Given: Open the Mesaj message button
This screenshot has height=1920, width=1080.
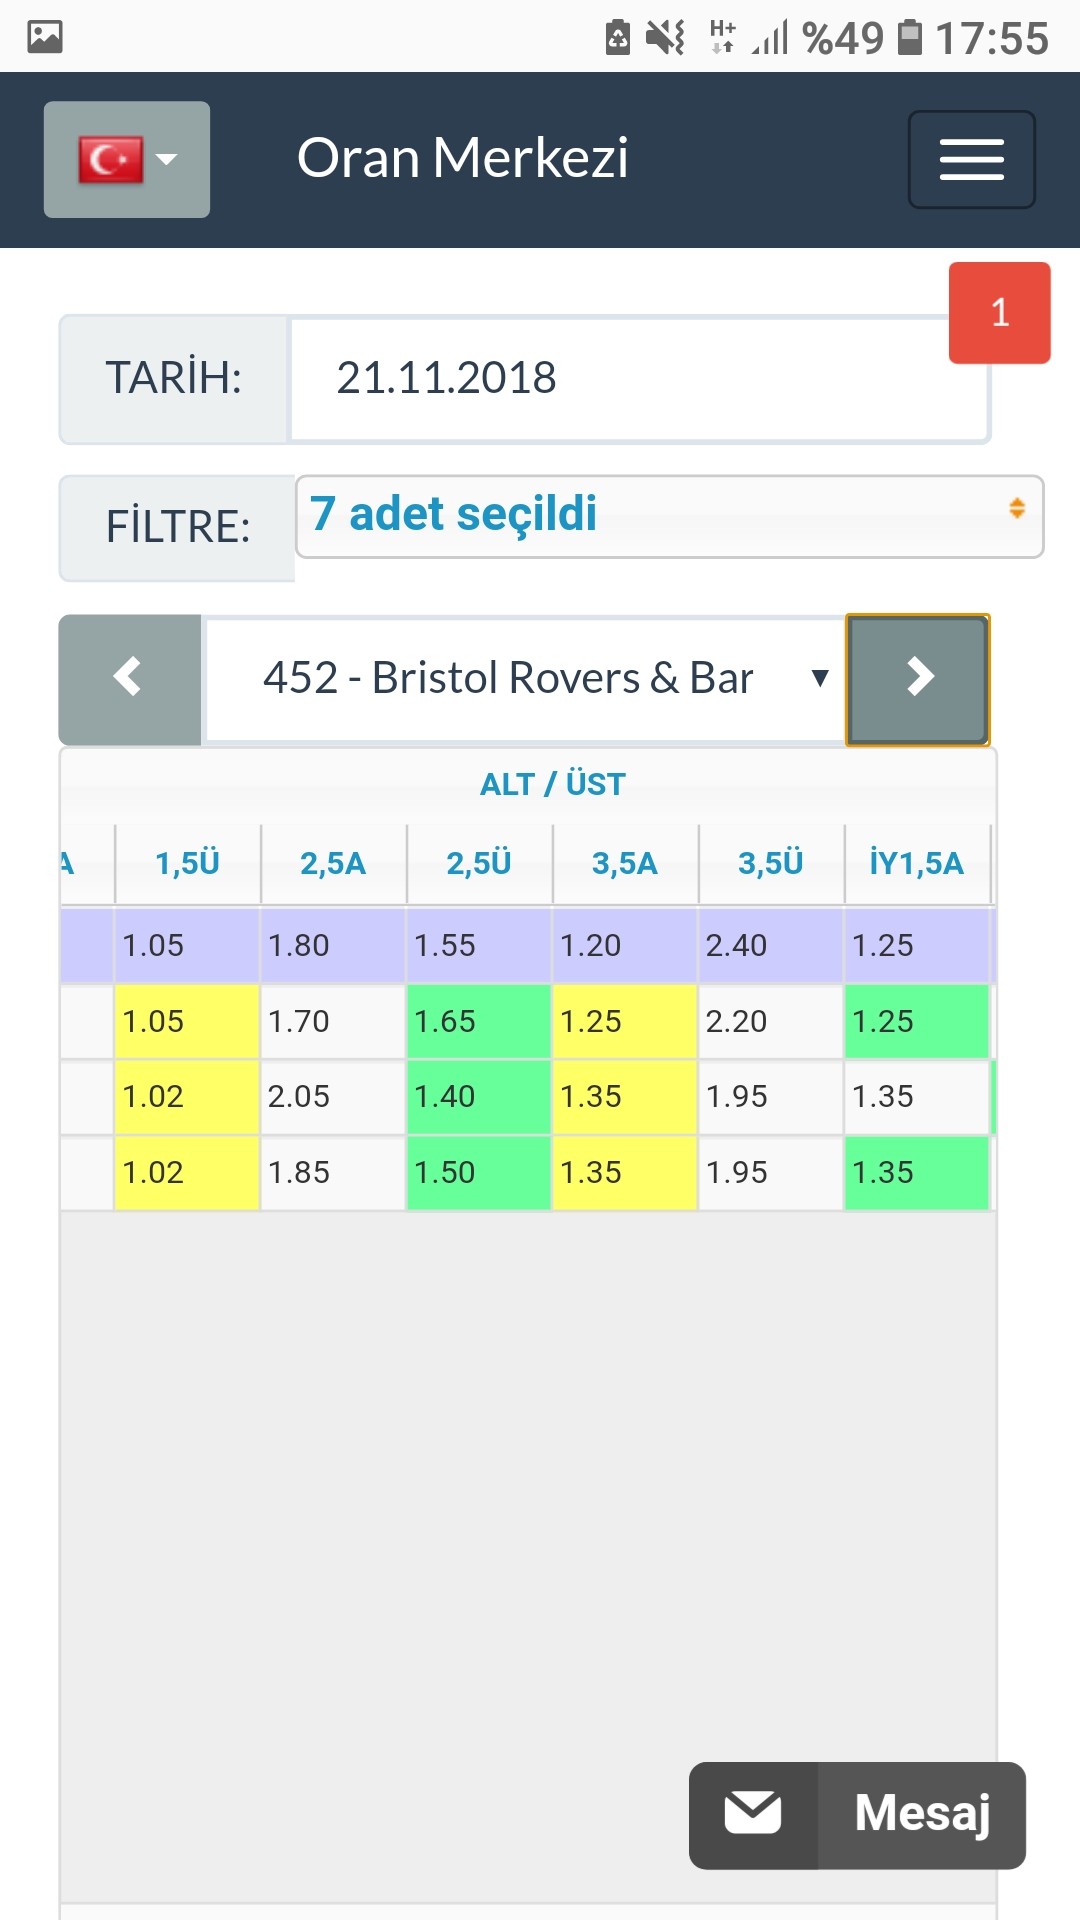Looking at the screenshot, I should pos(921,1814).
